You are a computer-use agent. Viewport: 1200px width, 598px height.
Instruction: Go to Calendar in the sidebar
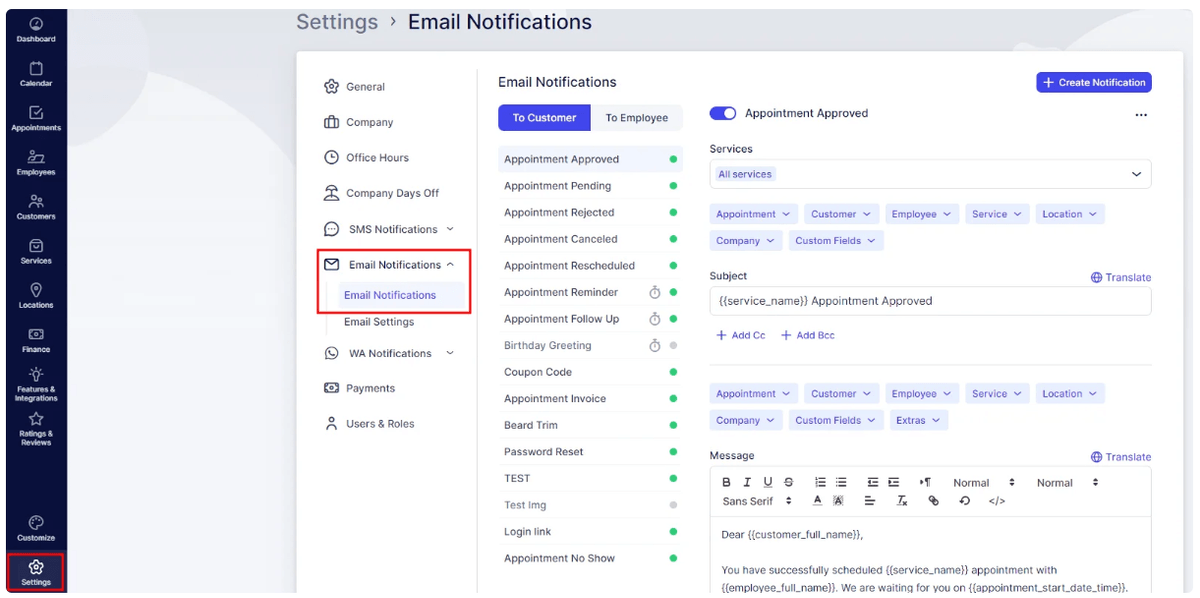coord(36,74)
